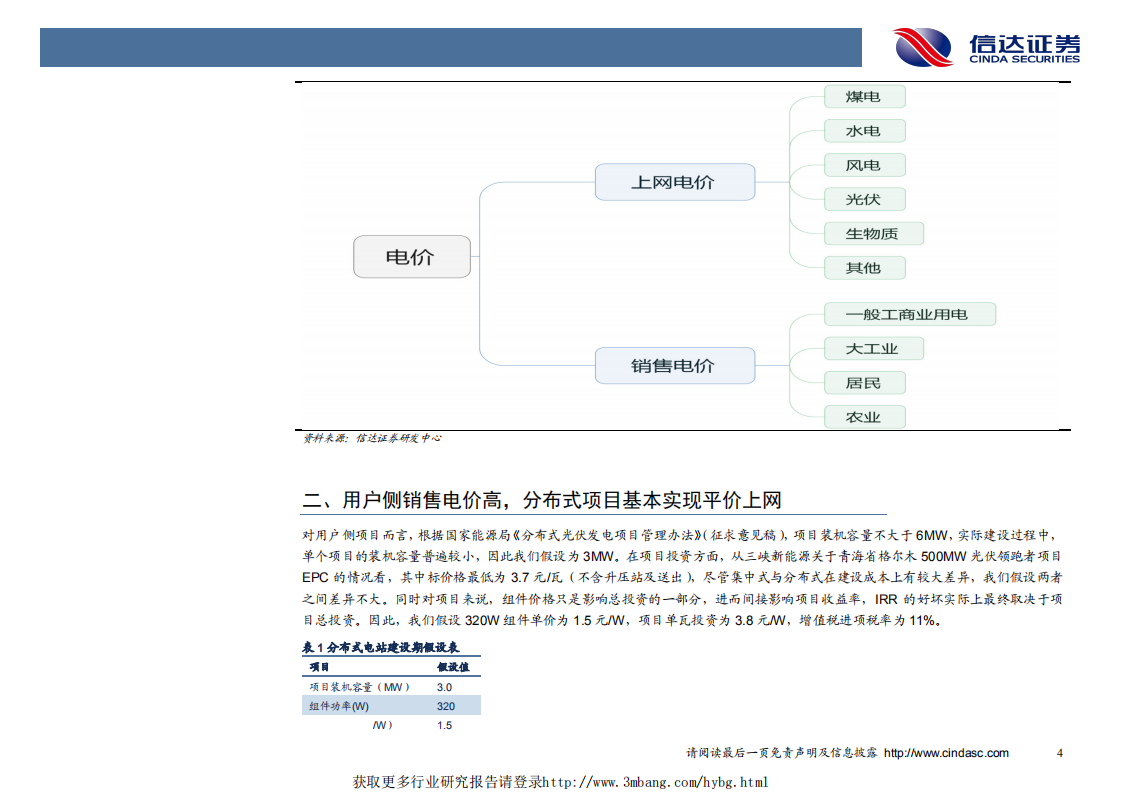Click the Cinda Securities logo
The image size is (1122, 793).
point(987,43)
